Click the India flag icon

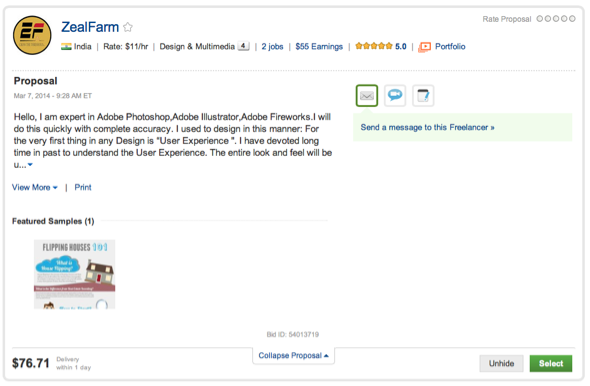(x=66, y=47)
